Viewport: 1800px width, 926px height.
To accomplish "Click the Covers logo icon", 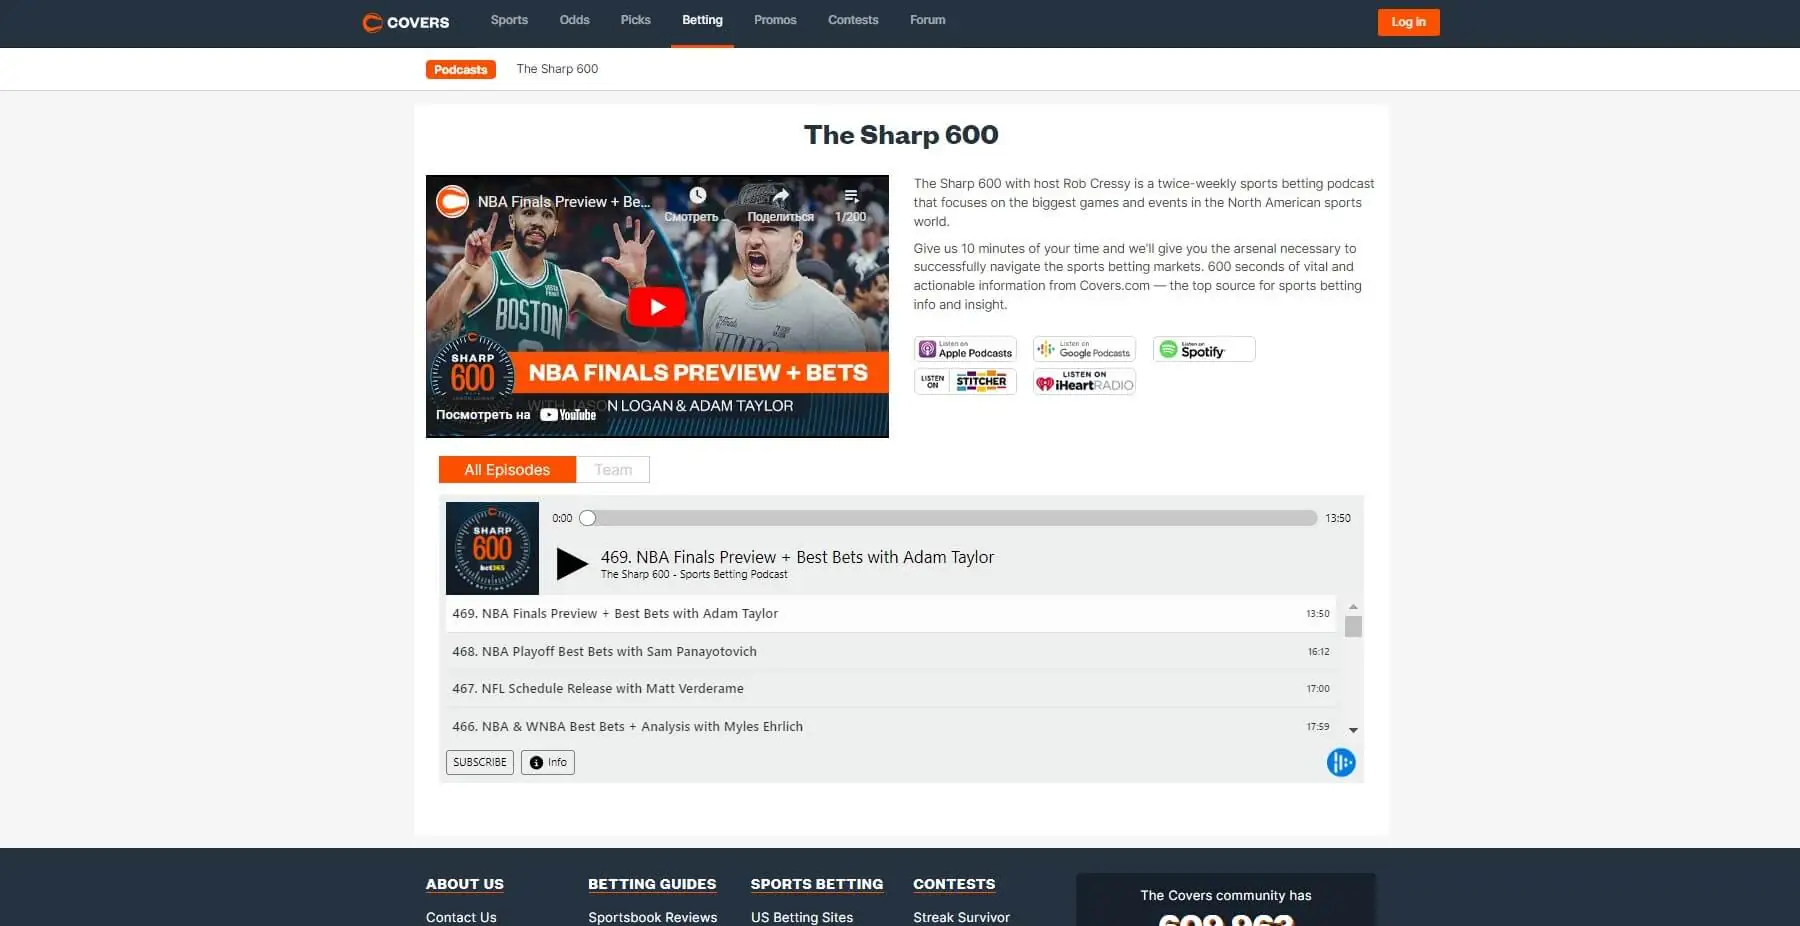I will click(373, 22).
